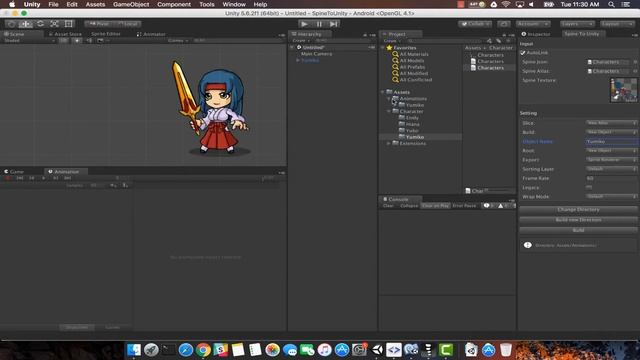
Task: Expand the Extensions folder in Project
Action: pyautogui.click(x=389, y=144)
